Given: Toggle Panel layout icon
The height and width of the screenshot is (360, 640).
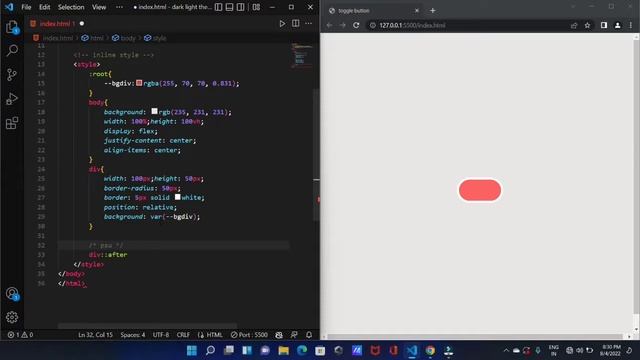Looking at the screenshot, I should tap(229, 7).
